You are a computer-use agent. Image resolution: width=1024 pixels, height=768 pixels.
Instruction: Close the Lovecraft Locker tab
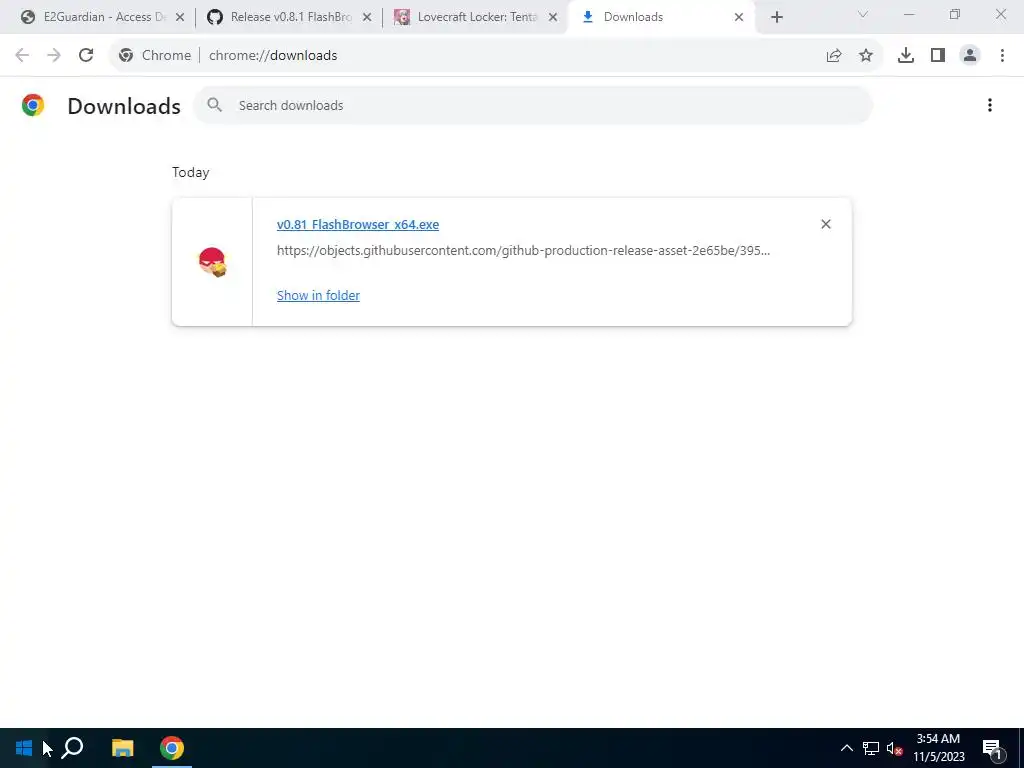553,17
